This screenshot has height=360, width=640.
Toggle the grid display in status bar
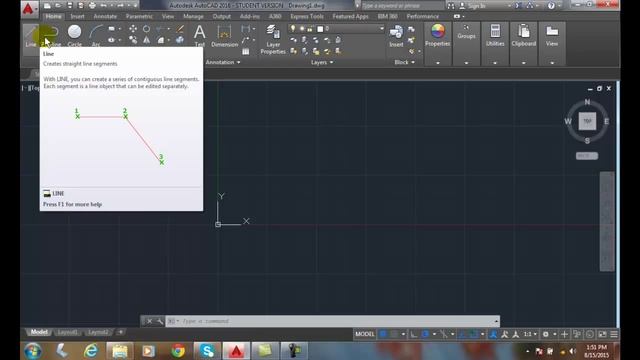tap(383, 334)
